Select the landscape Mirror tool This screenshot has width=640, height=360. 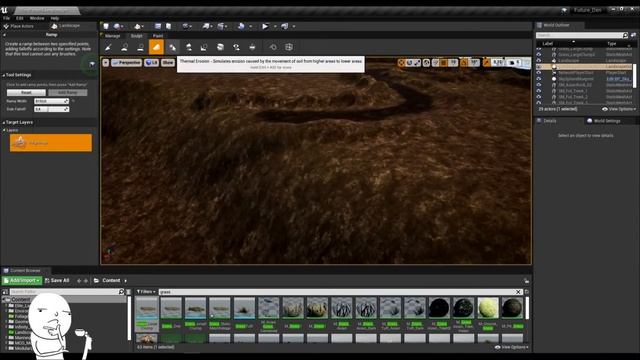pyautogui.click(x=252, y=47)
